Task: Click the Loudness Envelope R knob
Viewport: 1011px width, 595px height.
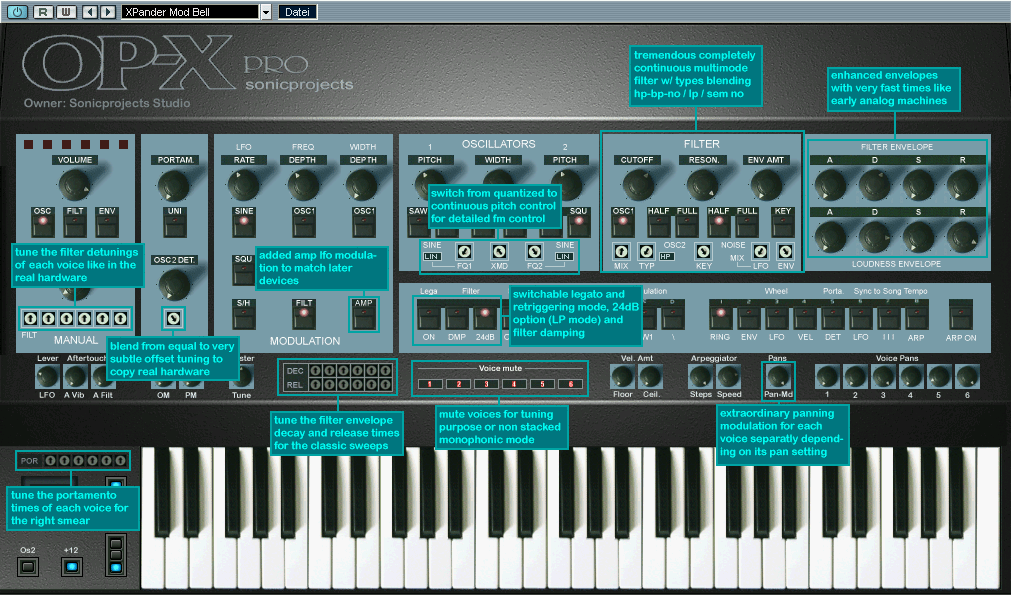Action: 962,237
